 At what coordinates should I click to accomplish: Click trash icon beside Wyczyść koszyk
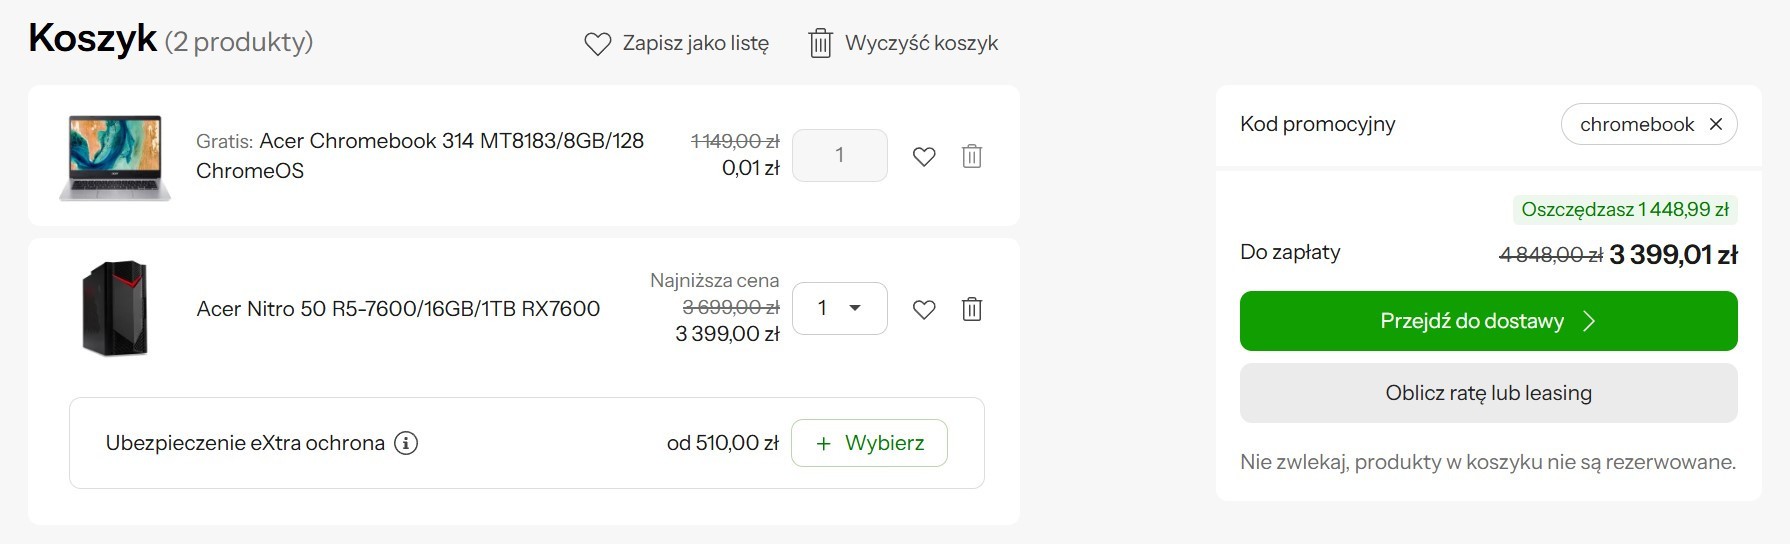pos(820,43)
